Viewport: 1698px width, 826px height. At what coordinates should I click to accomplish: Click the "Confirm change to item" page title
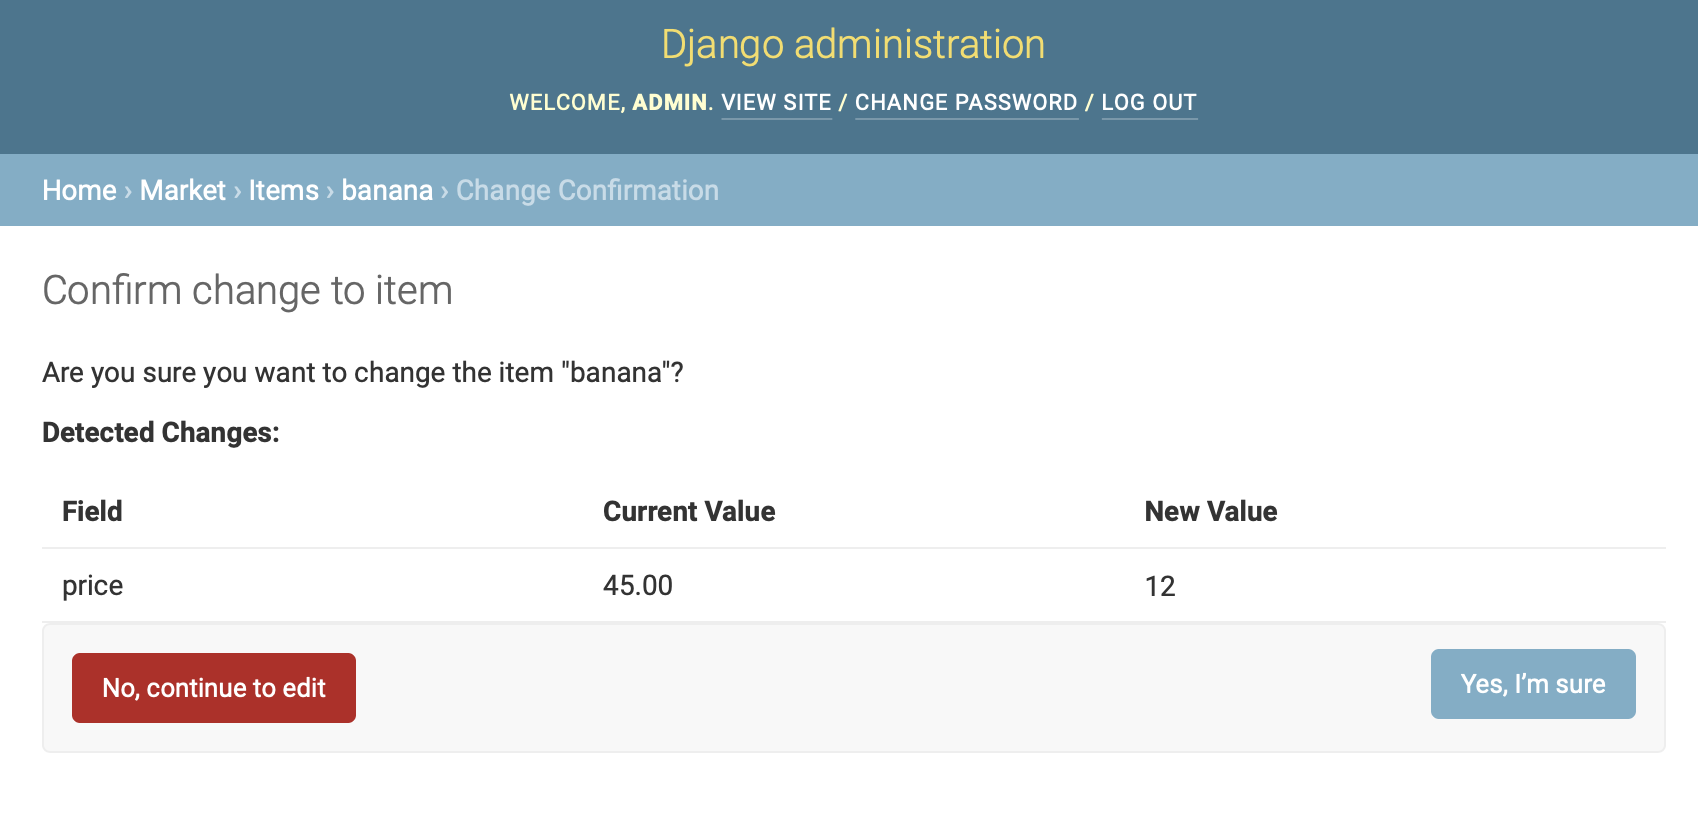click(x=246, y=291)
